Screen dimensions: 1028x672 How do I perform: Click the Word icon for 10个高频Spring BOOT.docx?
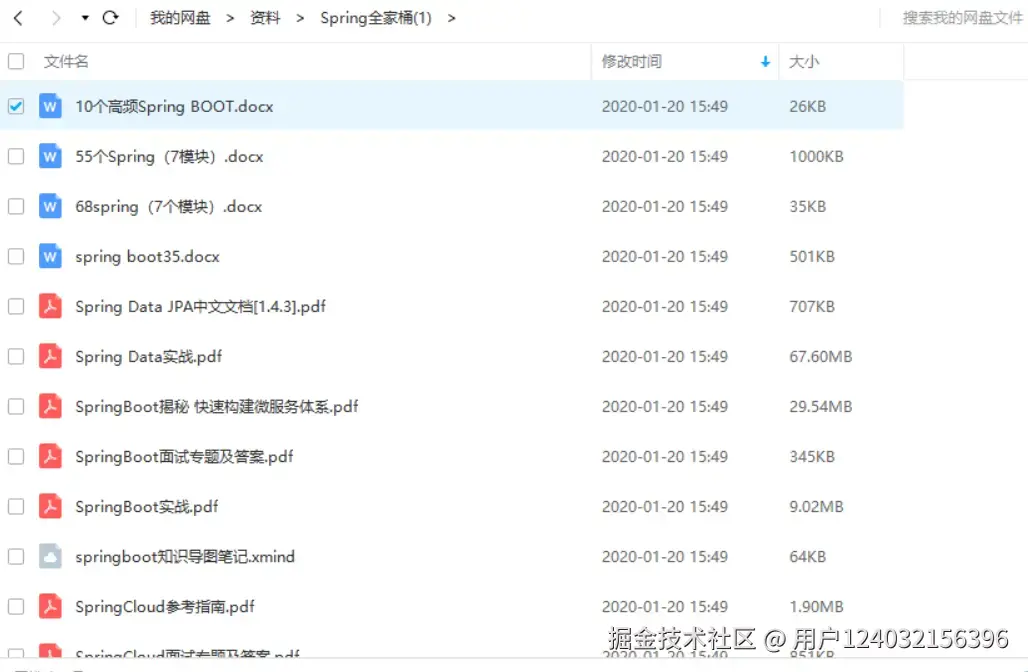click(x=50, y=105)
